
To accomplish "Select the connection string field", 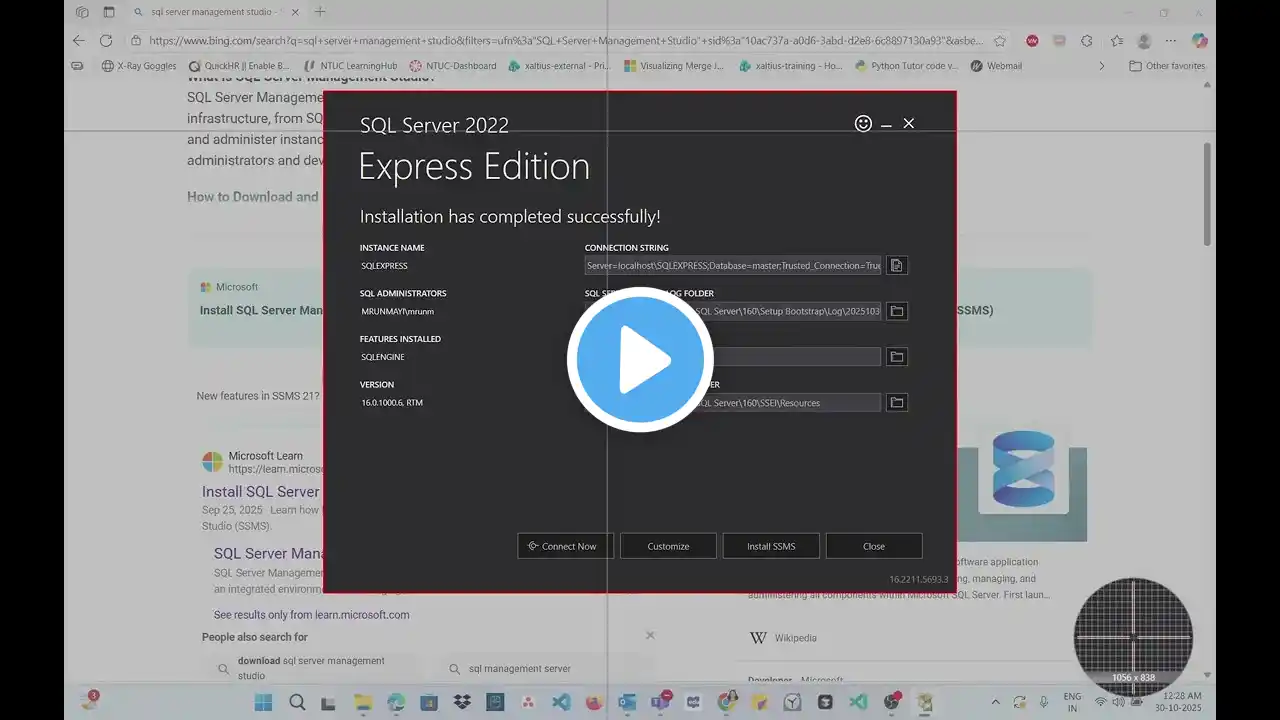I will 733,266.
